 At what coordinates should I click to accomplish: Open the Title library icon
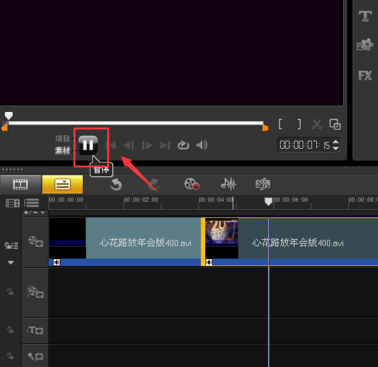365,16
